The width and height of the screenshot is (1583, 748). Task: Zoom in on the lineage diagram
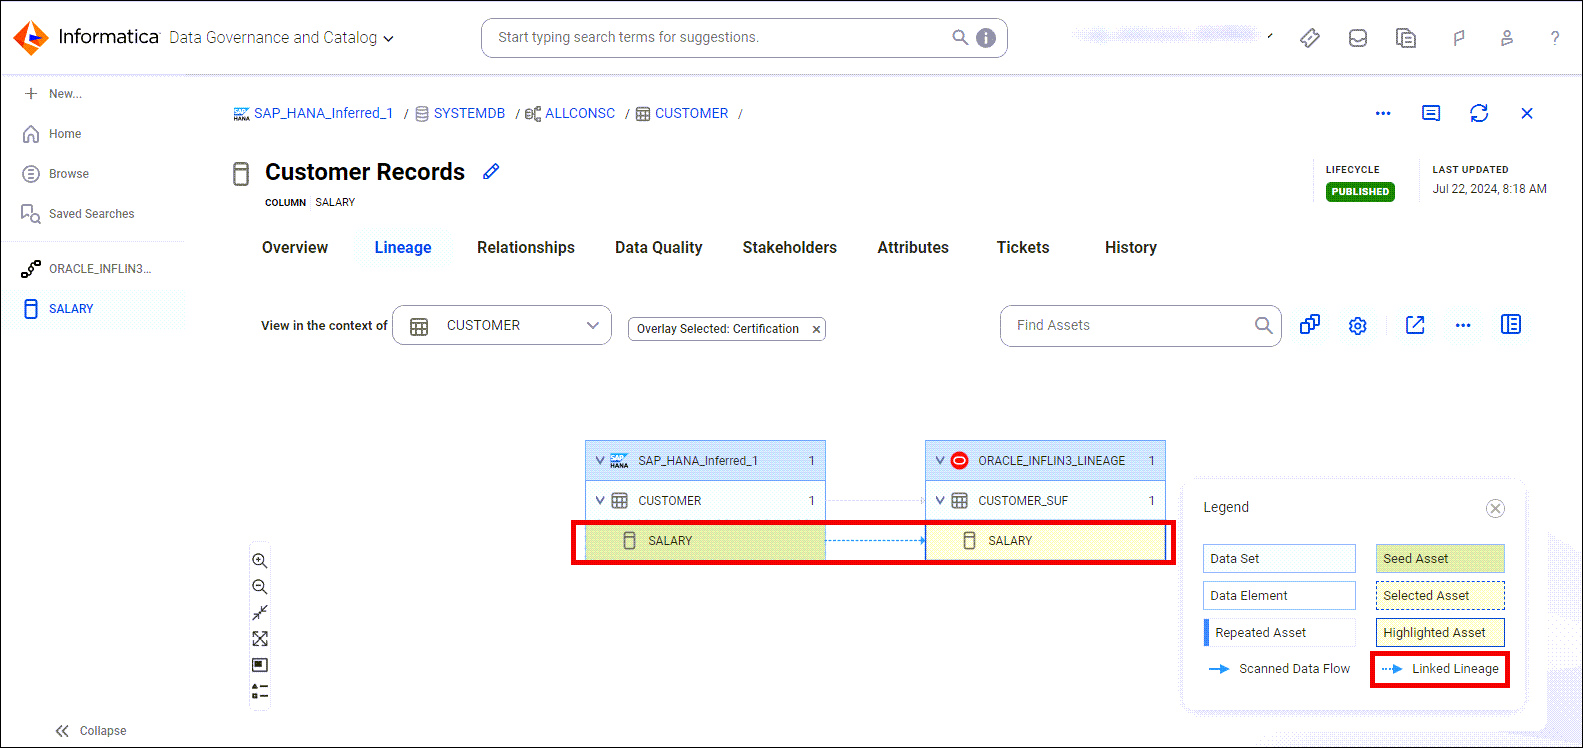(x=260, y=561)
